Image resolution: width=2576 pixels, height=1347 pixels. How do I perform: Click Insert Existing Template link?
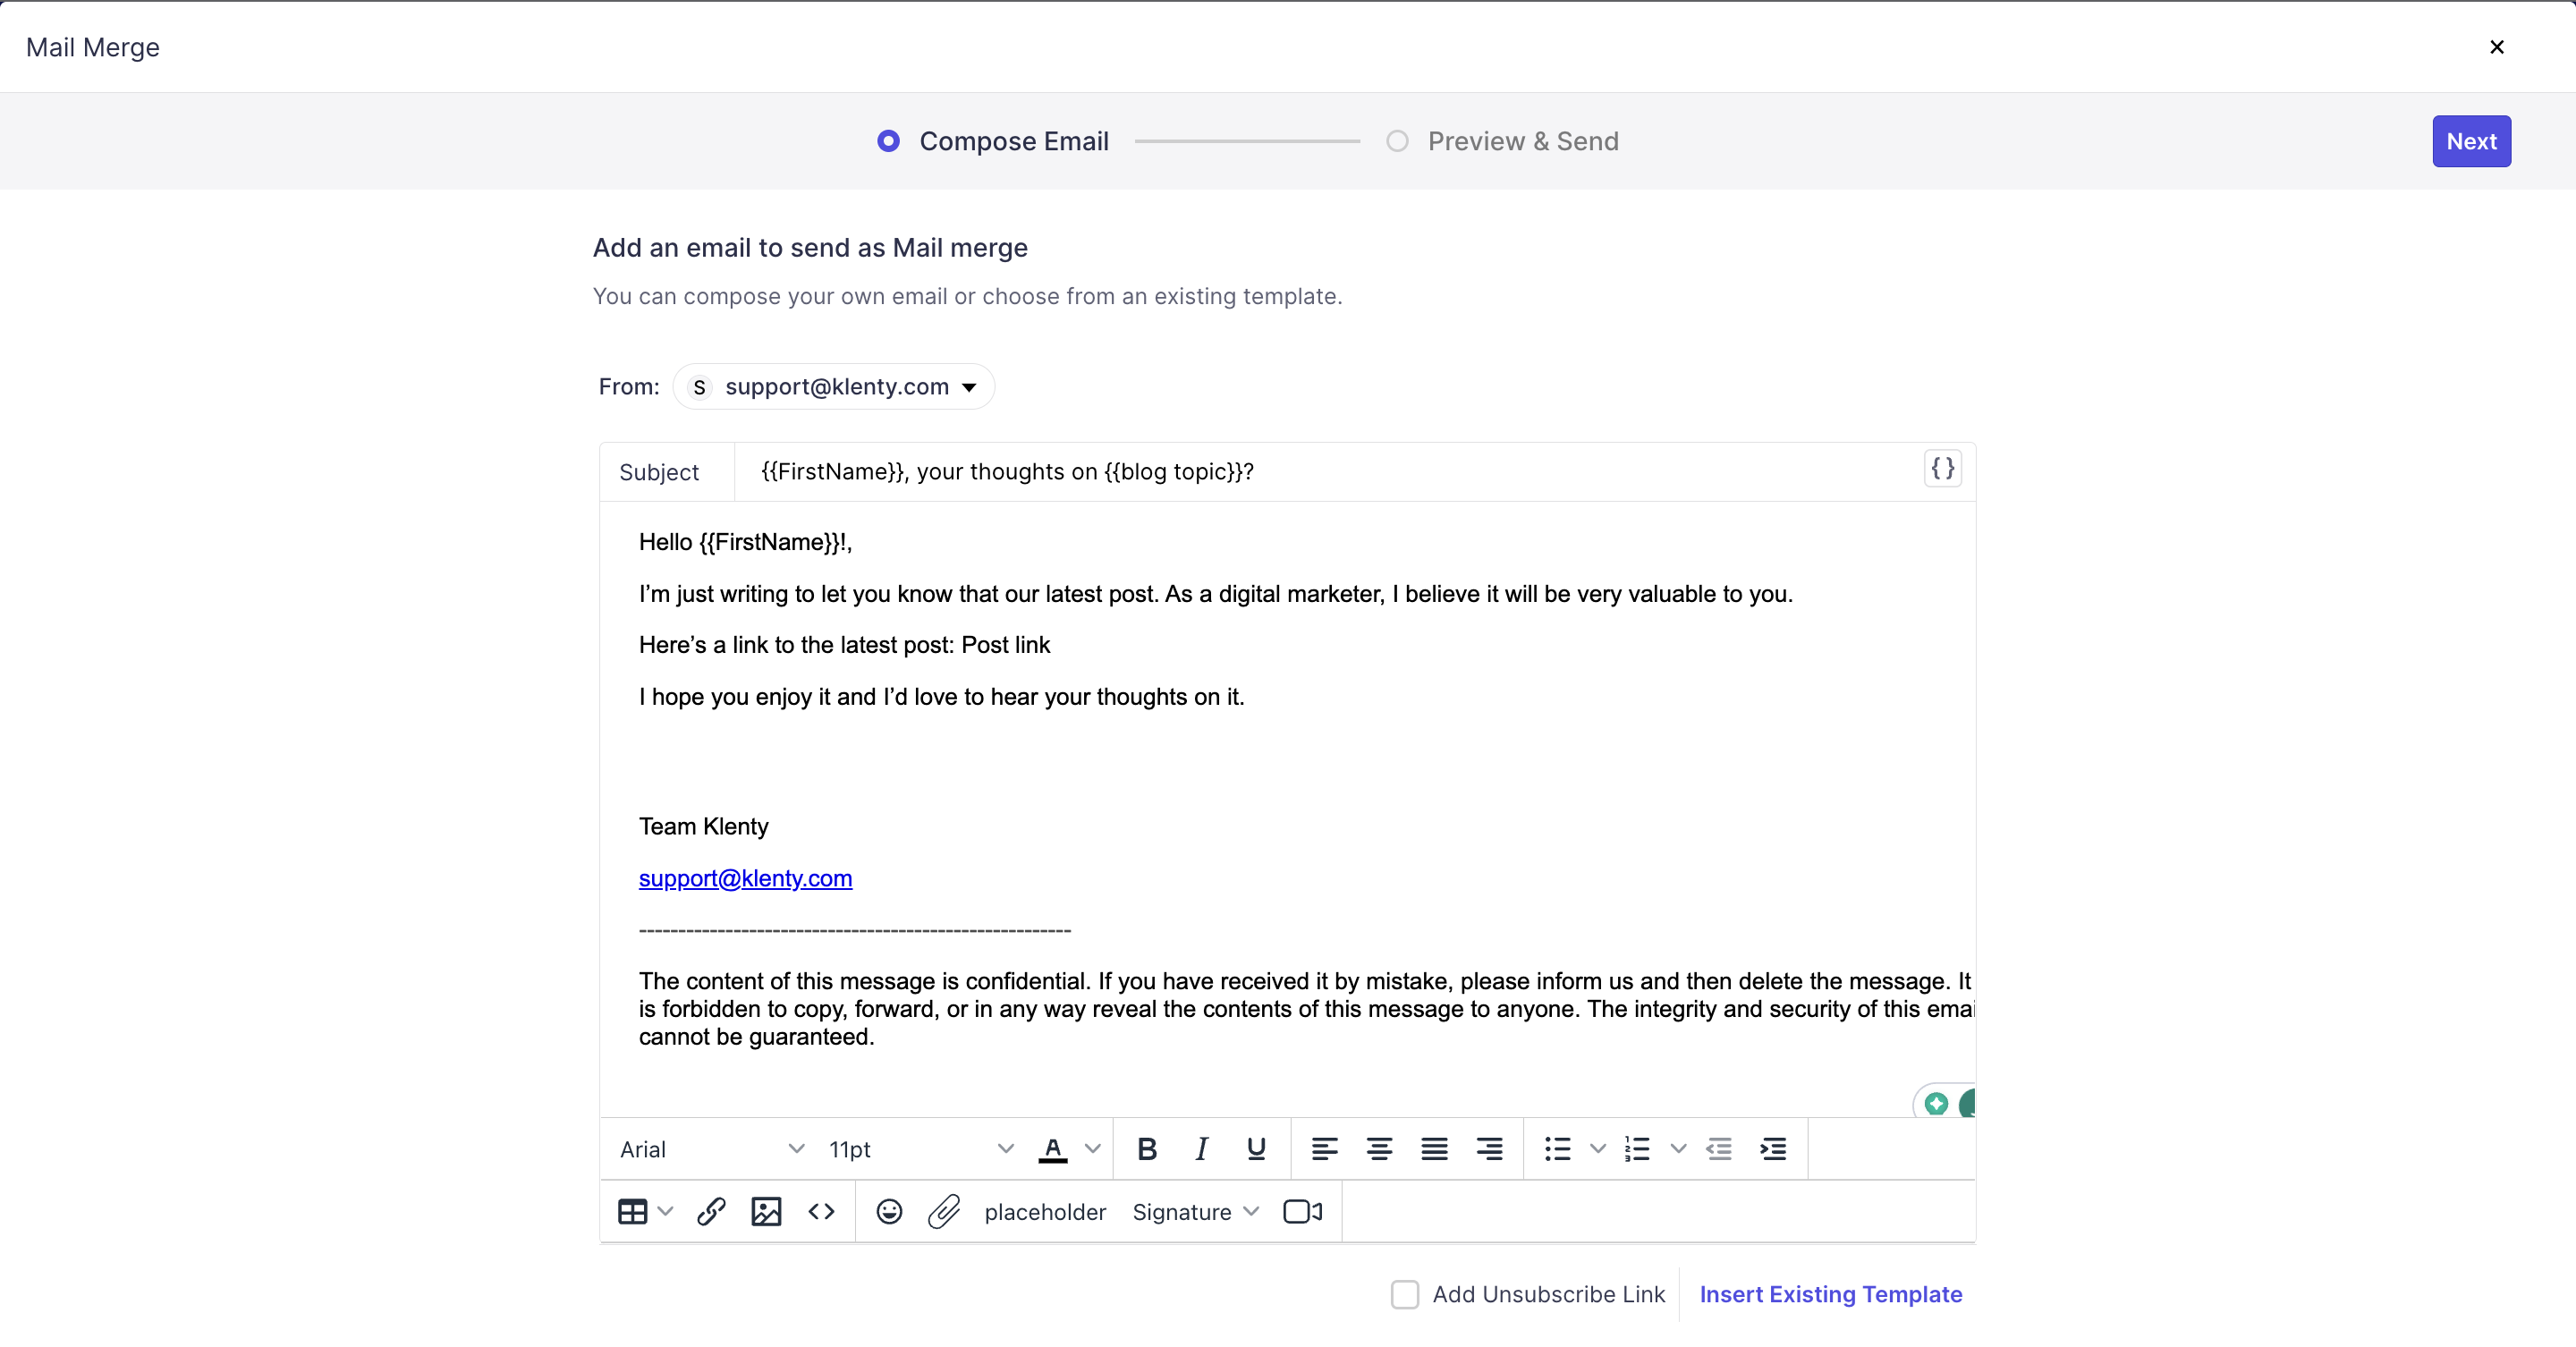(x=1830, y=1294)
